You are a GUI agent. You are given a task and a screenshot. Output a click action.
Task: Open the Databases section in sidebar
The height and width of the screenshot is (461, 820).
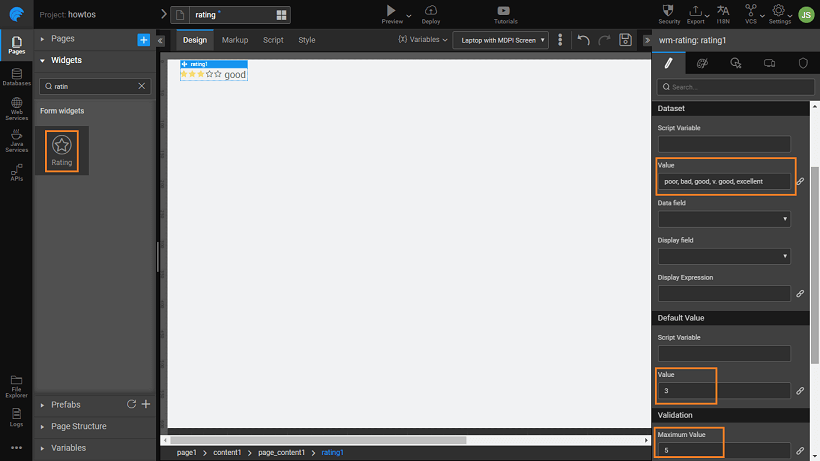tap(16, 79)
